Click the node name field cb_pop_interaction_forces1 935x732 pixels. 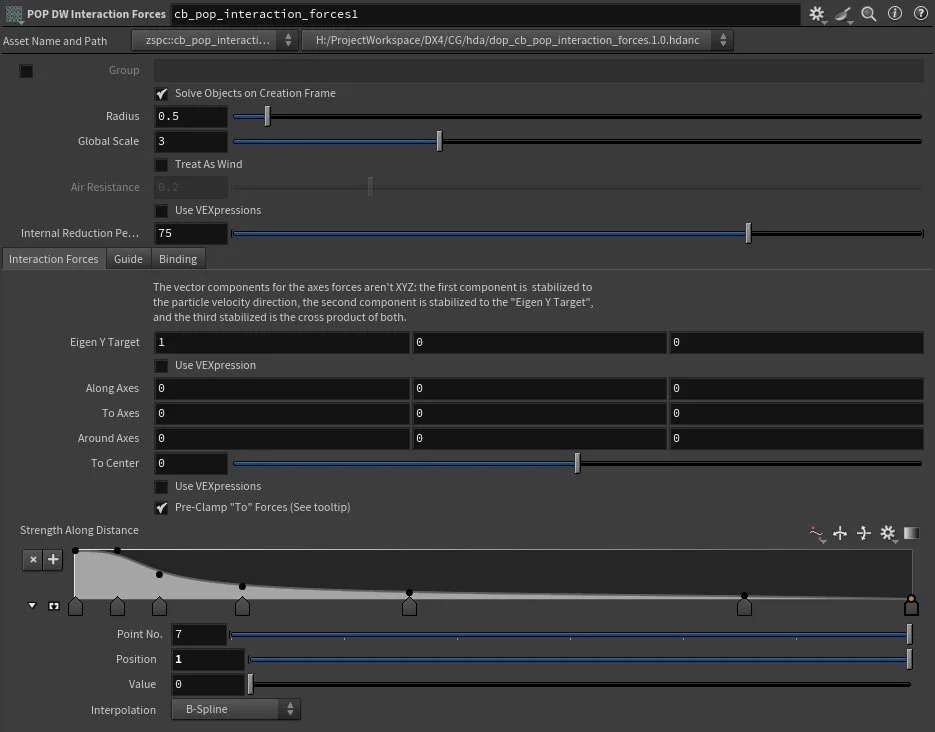coord(485,14)
